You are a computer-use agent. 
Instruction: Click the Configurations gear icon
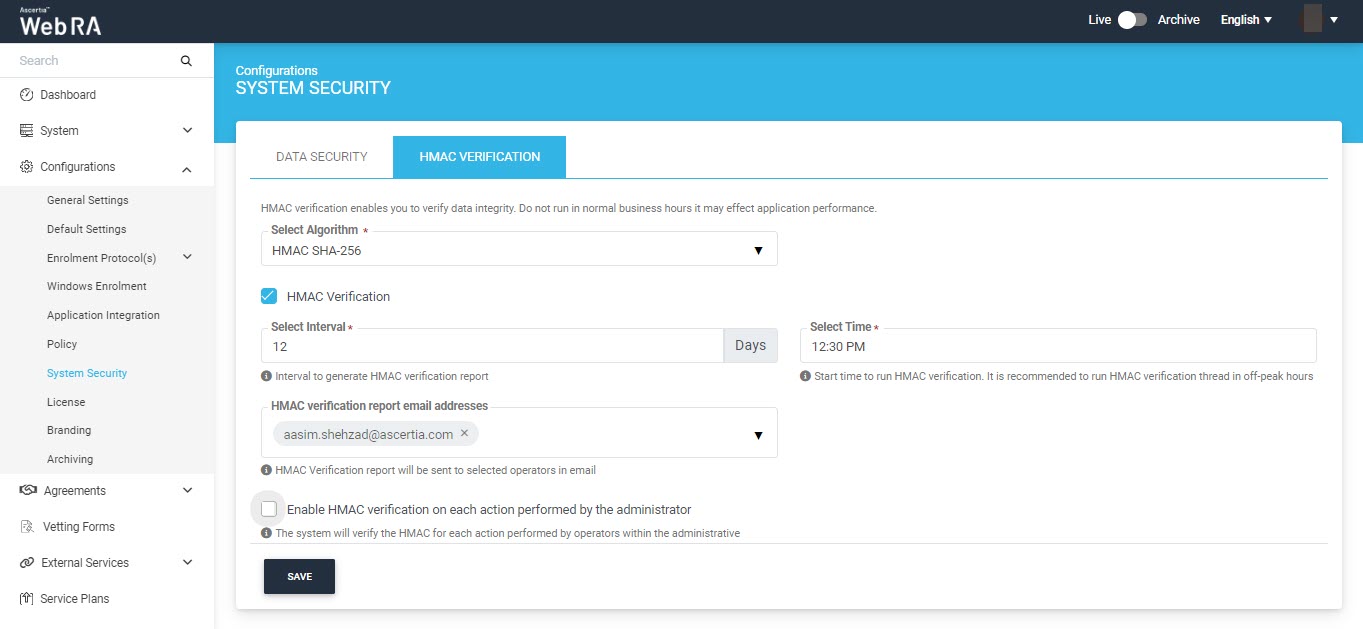(27, 167)
